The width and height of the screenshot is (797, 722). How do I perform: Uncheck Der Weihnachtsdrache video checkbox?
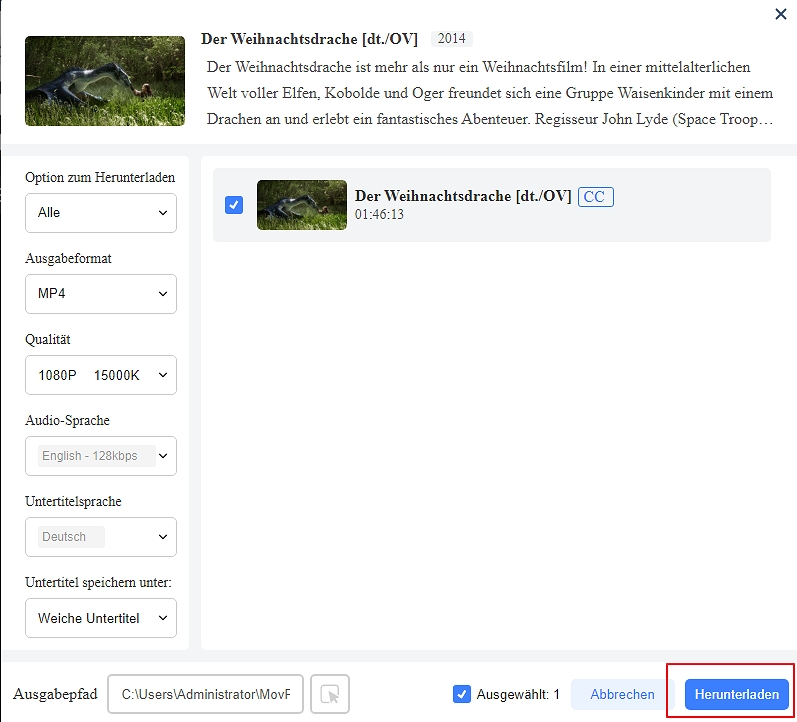pyautogui.click(x=234, y=205)
